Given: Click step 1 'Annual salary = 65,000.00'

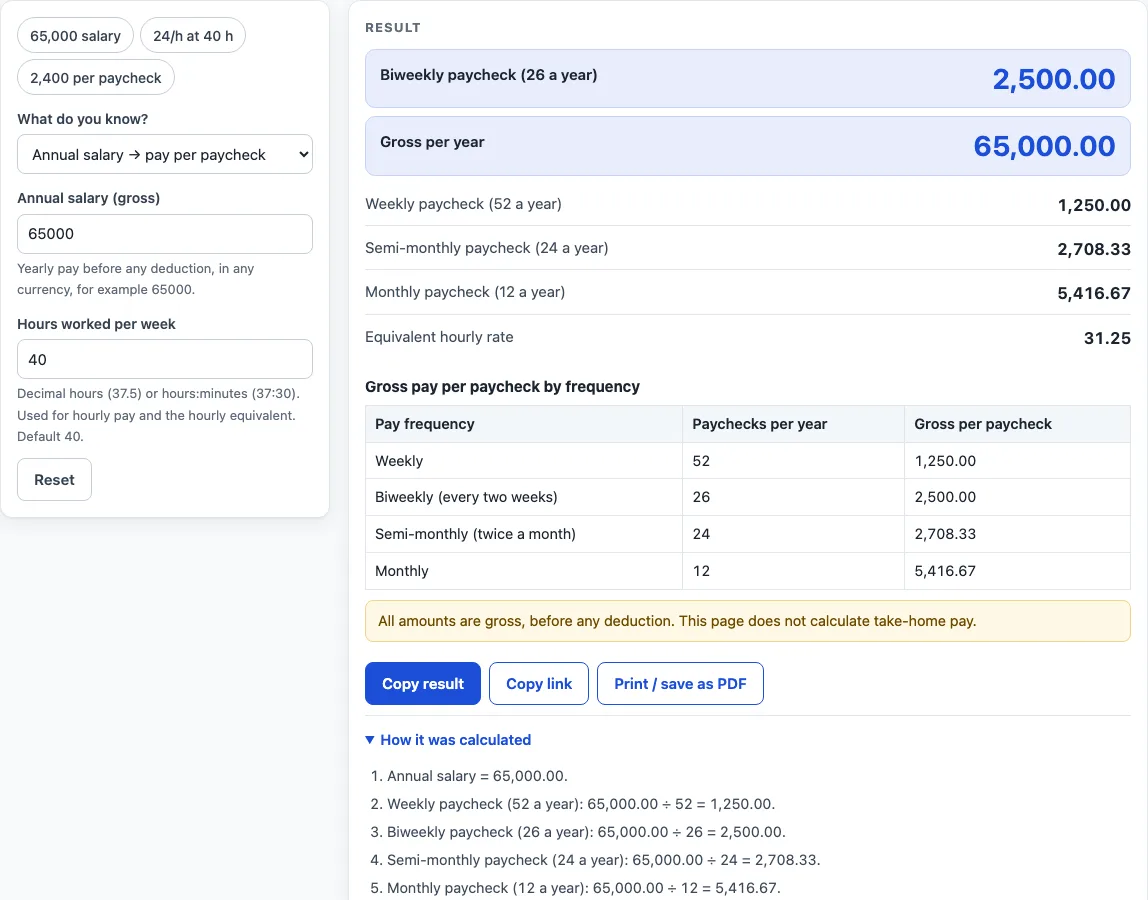Looking at the screenshot, I should click(477, 776).
